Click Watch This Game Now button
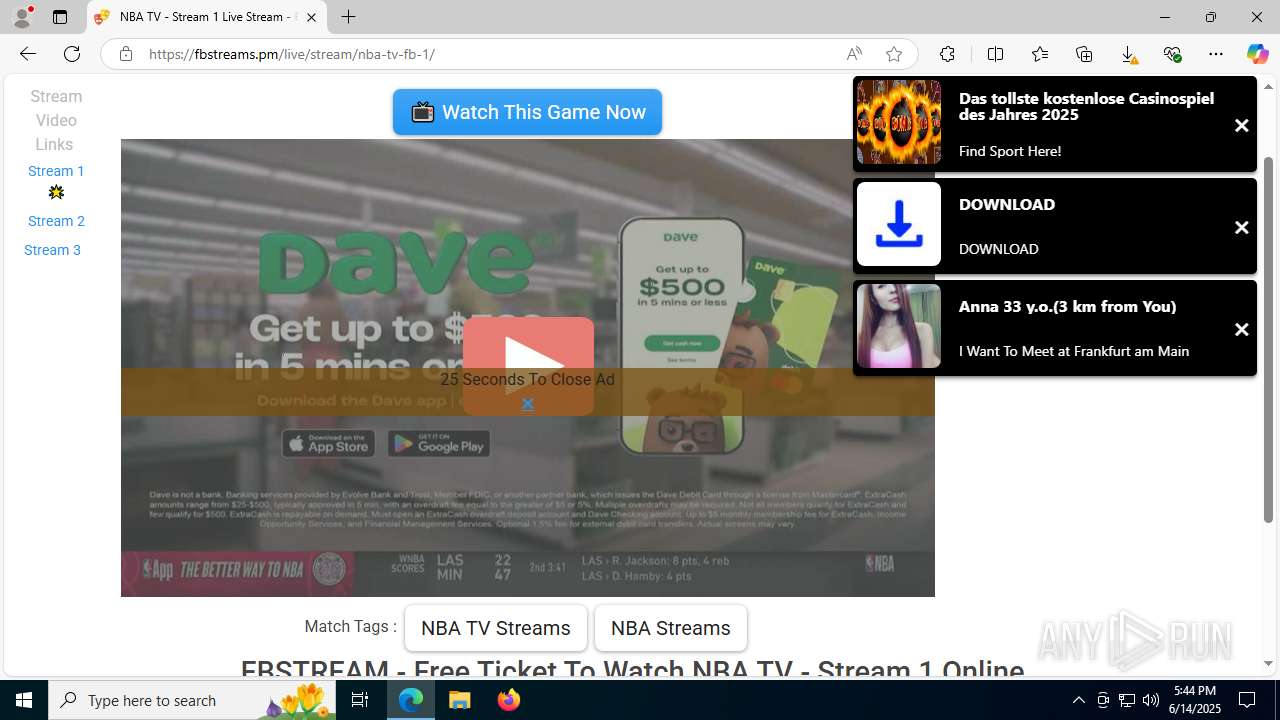This screenshot has height=720, width=1280. coord(527,112)
